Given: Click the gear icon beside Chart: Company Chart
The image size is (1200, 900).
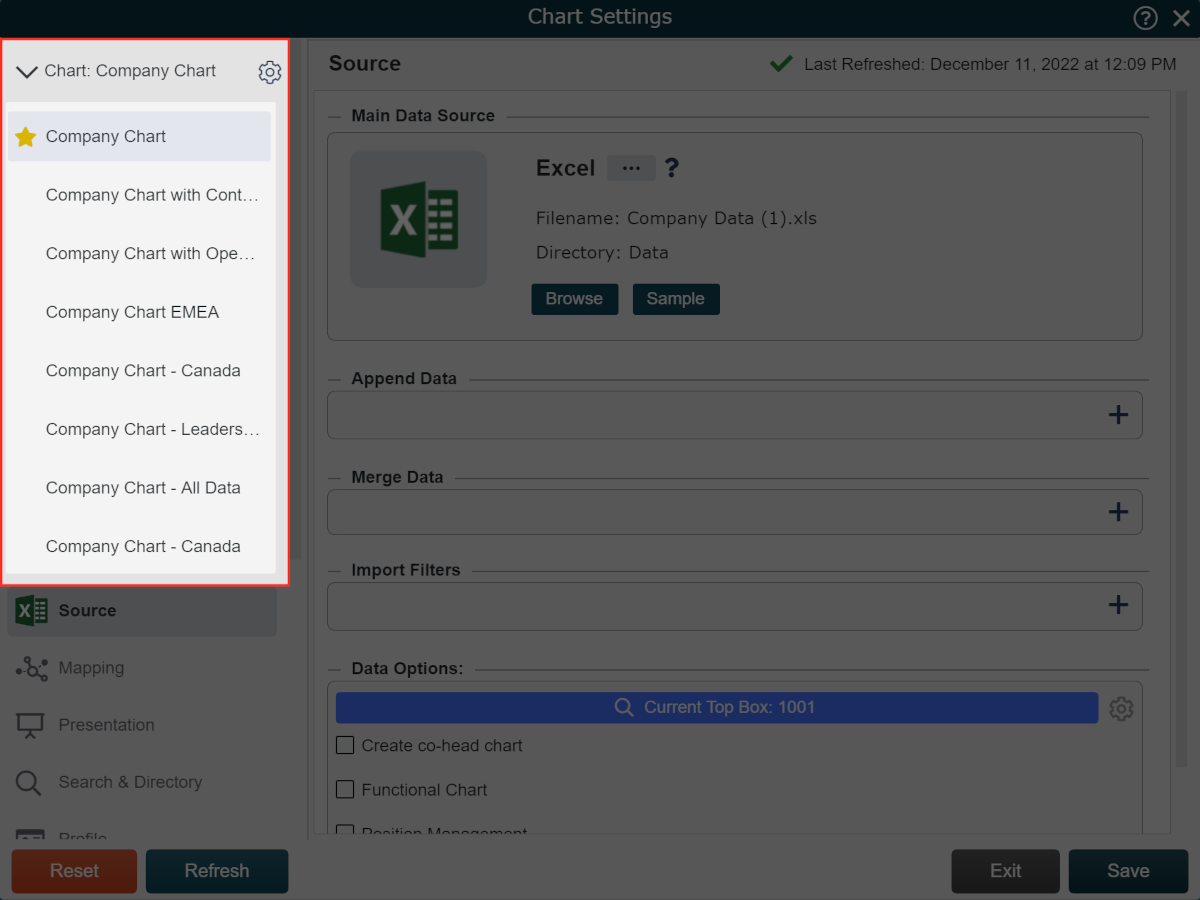Looking at the screenshot, I should click(270, 72).
